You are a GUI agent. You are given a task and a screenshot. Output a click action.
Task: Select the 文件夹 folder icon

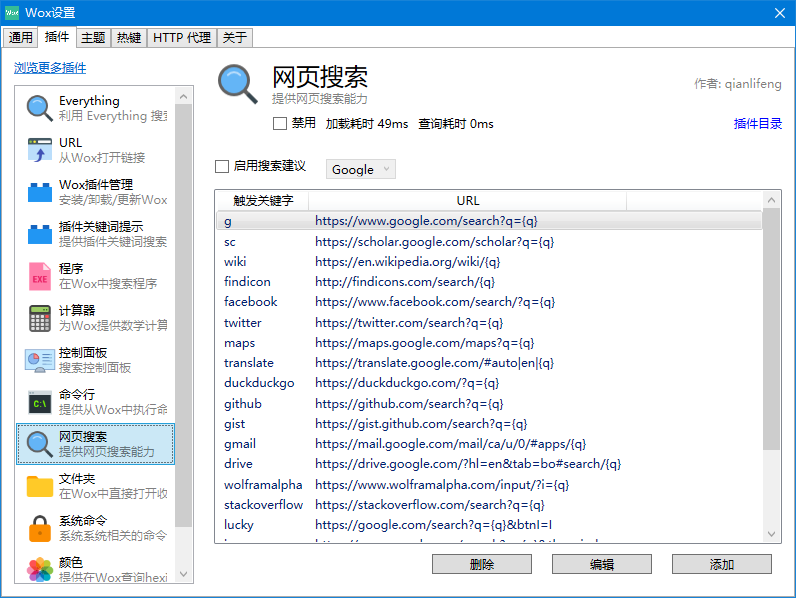(40, 486)
